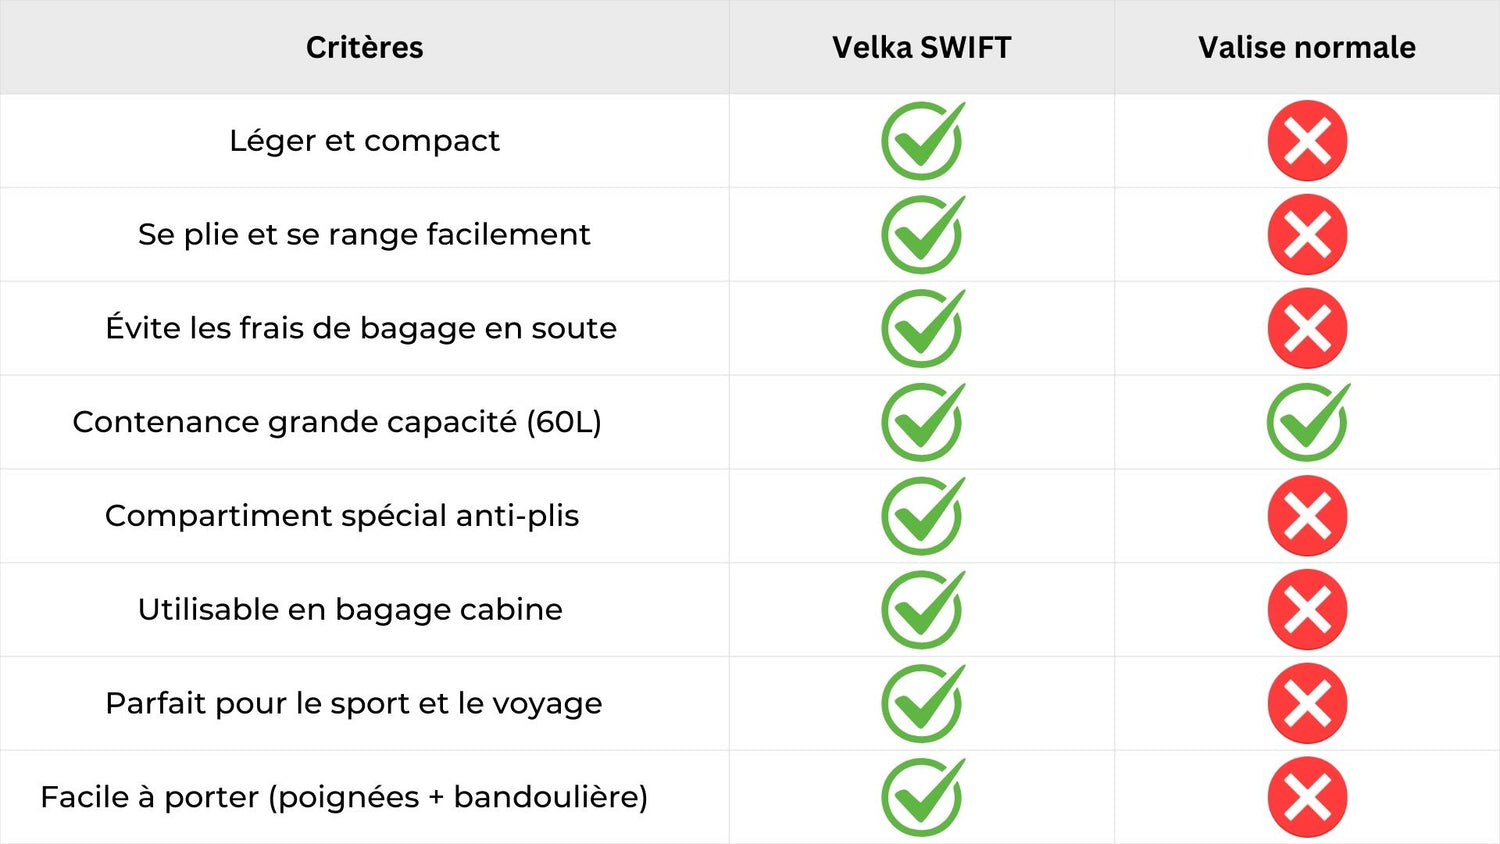This screenshot has width=1500, height=844.
Task: Click Velka SWIFT check for Contenance grande capacité
Action: tap(923, 422)
